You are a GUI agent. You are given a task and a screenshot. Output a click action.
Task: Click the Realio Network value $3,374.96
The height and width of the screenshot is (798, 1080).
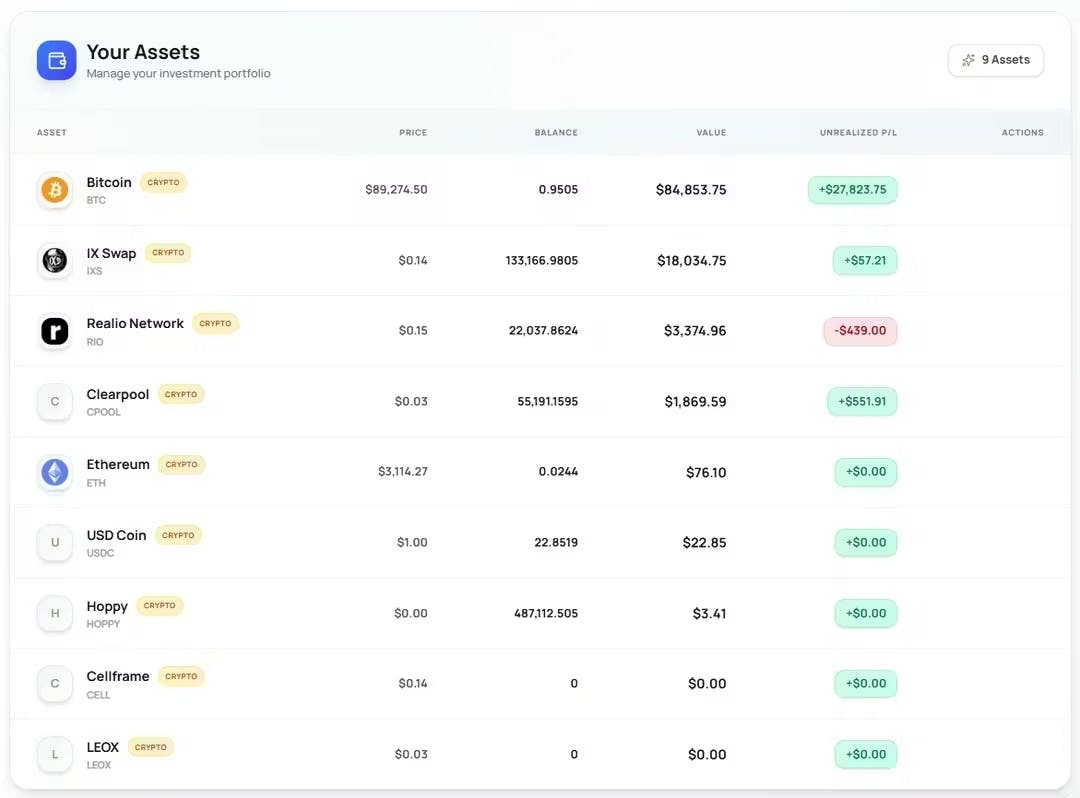tap(695, 331)
